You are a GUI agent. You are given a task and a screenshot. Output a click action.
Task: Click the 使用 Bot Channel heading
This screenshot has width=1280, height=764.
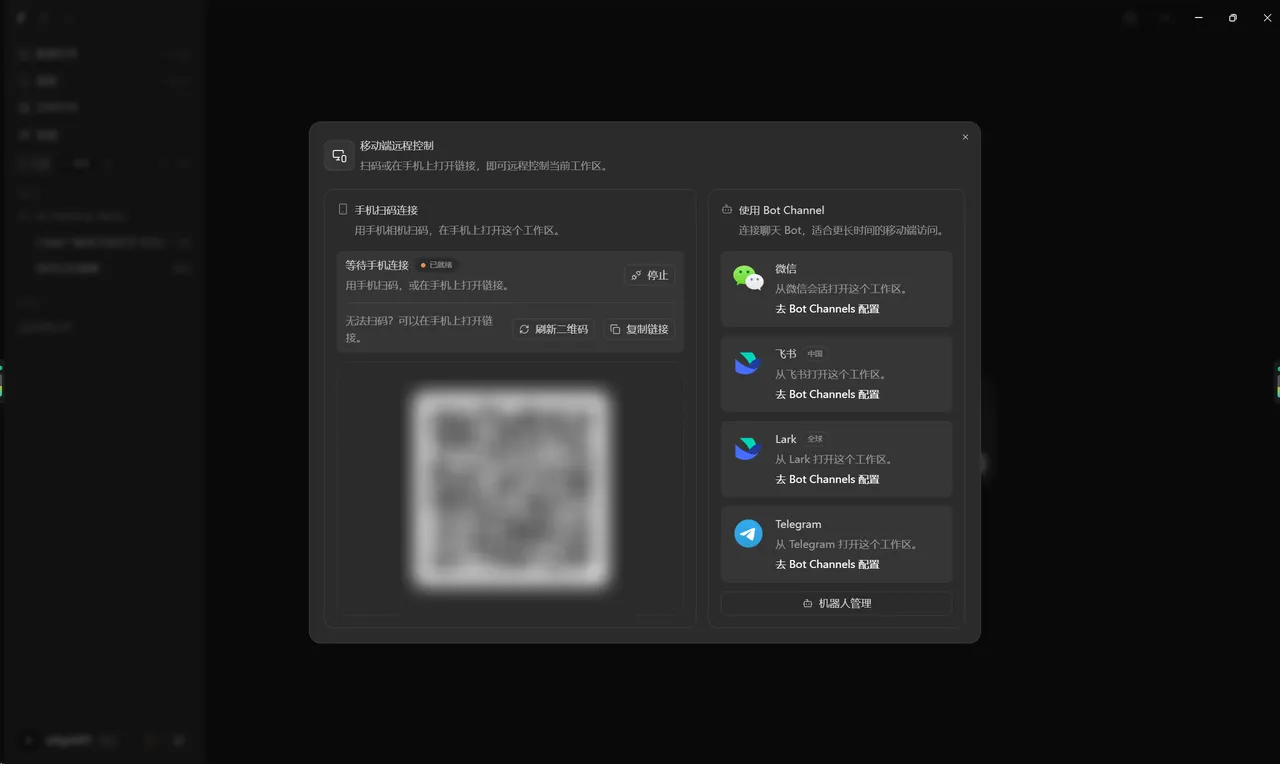[x=781, y=210]
